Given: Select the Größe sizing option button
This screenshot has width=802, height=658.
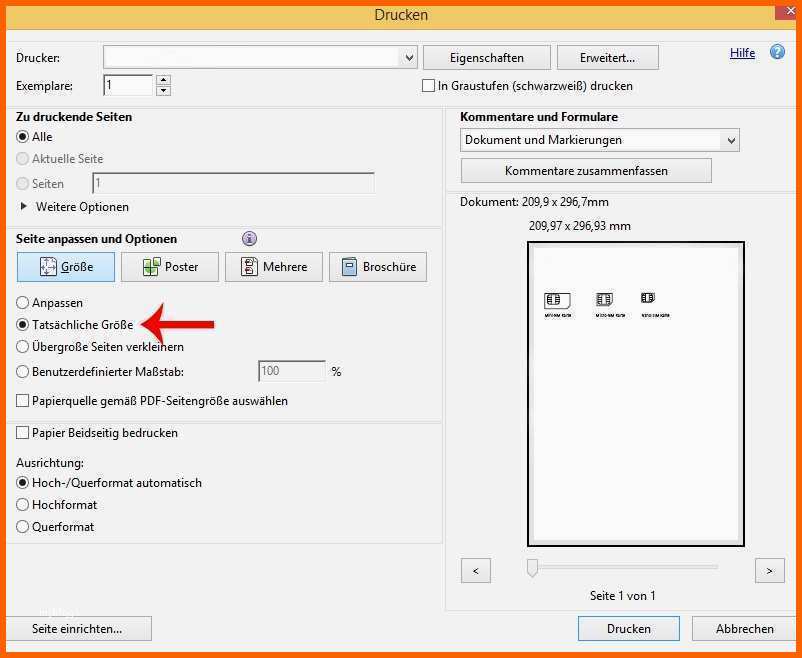Looking at the screenshot, I should click(68, 267).
